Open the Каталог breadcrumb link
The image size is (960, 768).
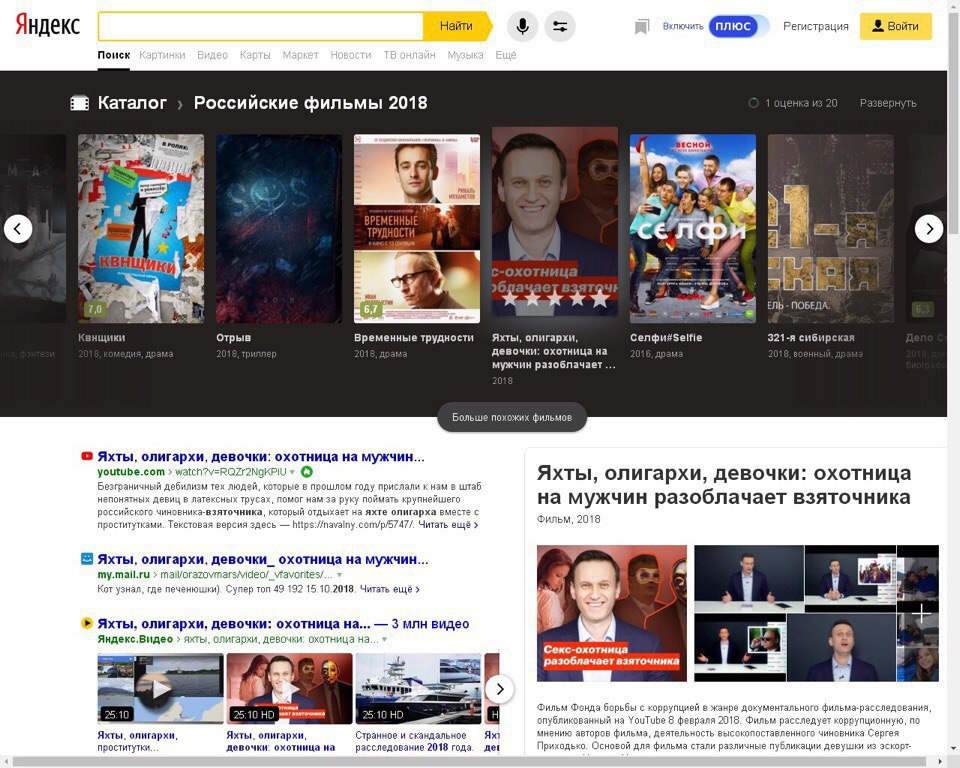click(x=132, y=103)
